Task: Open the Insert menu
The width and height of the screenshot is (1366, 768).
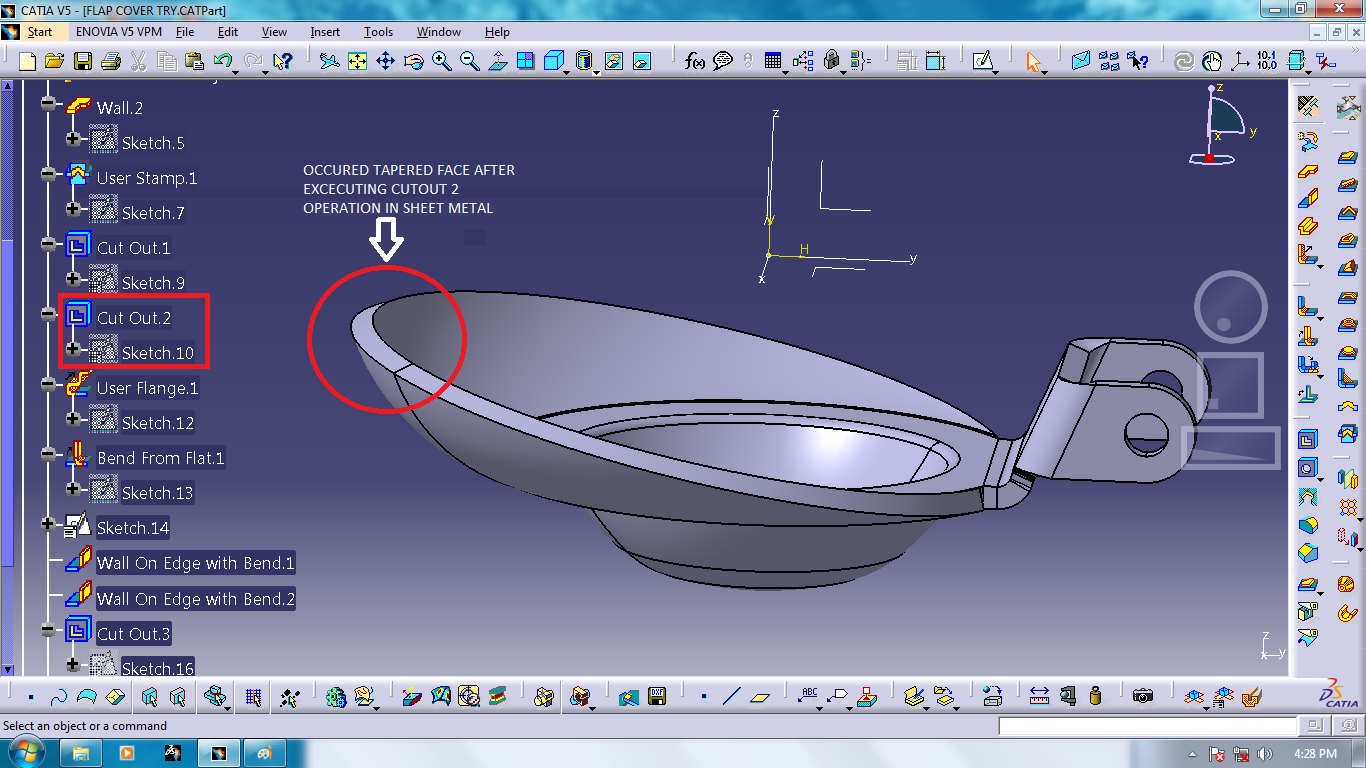Action: (324, 31)
